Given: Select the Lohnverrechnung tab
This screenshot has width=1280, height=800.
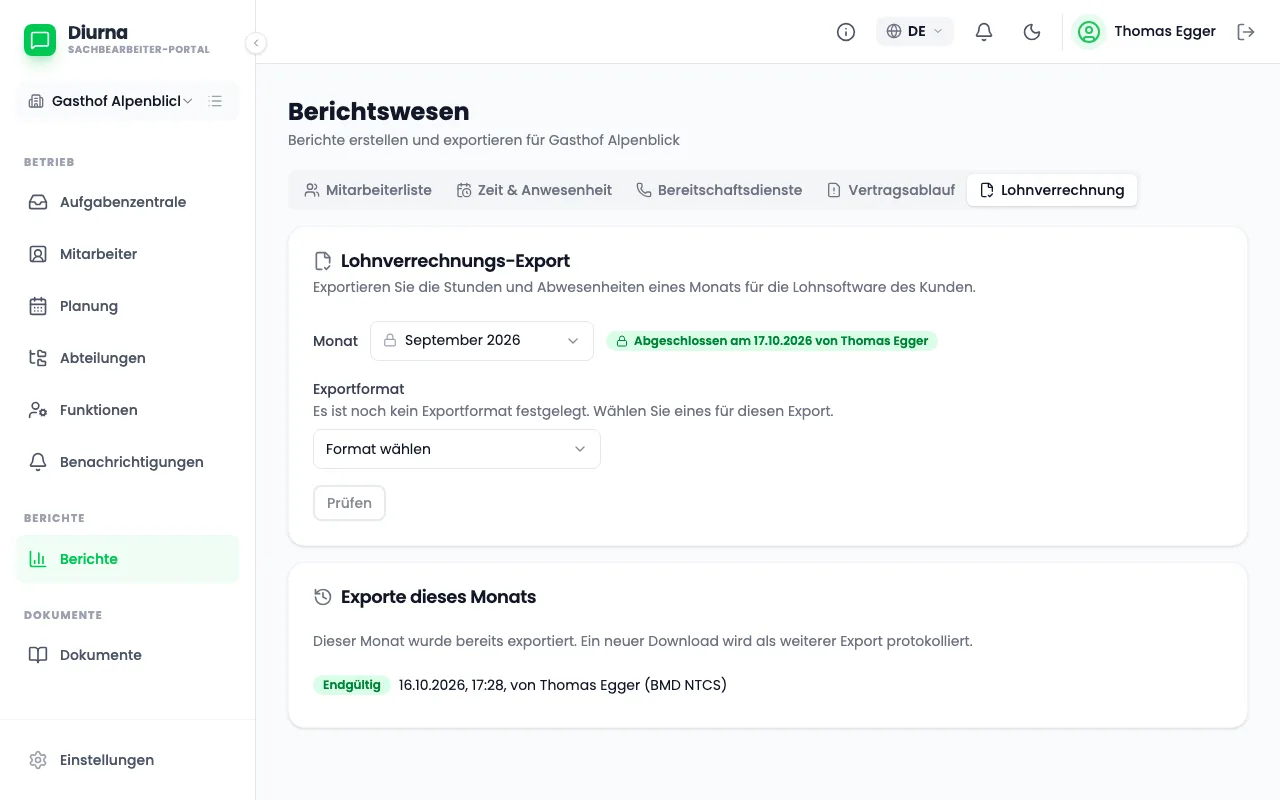Looking at the screenshot, I should point(1052,190).
